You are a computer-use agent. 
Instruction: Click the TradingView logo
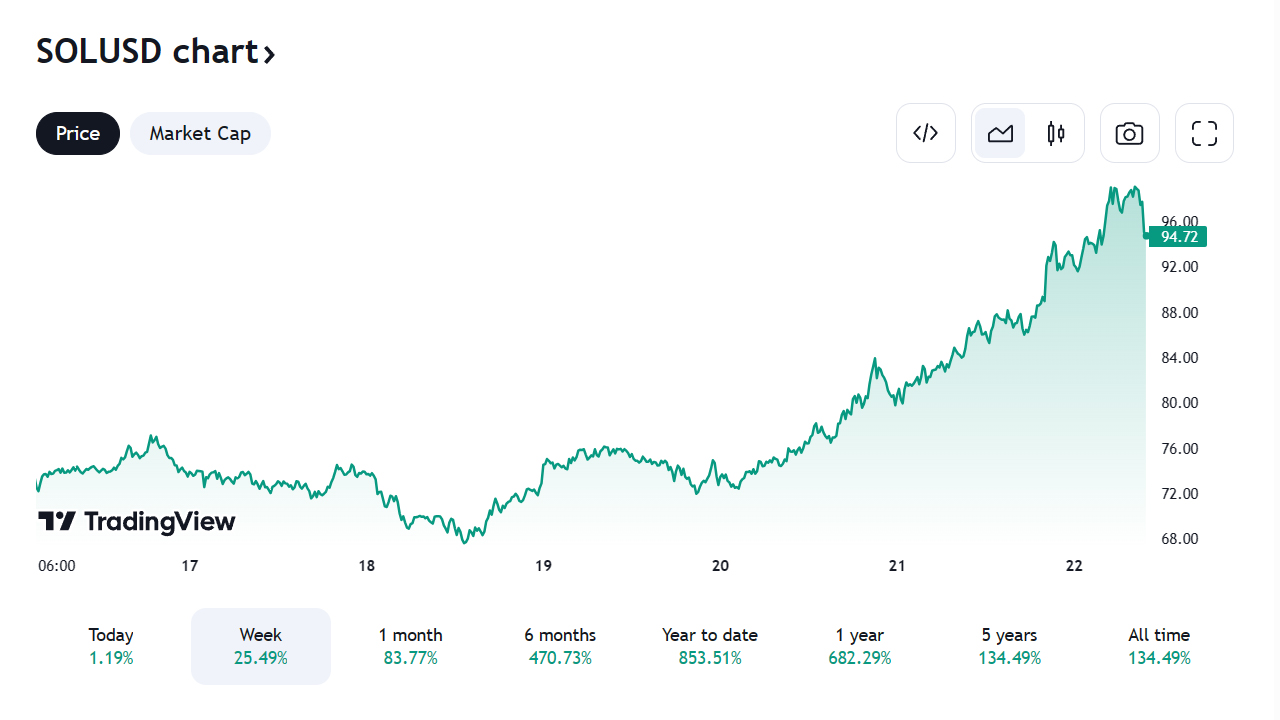pos(137,521)
